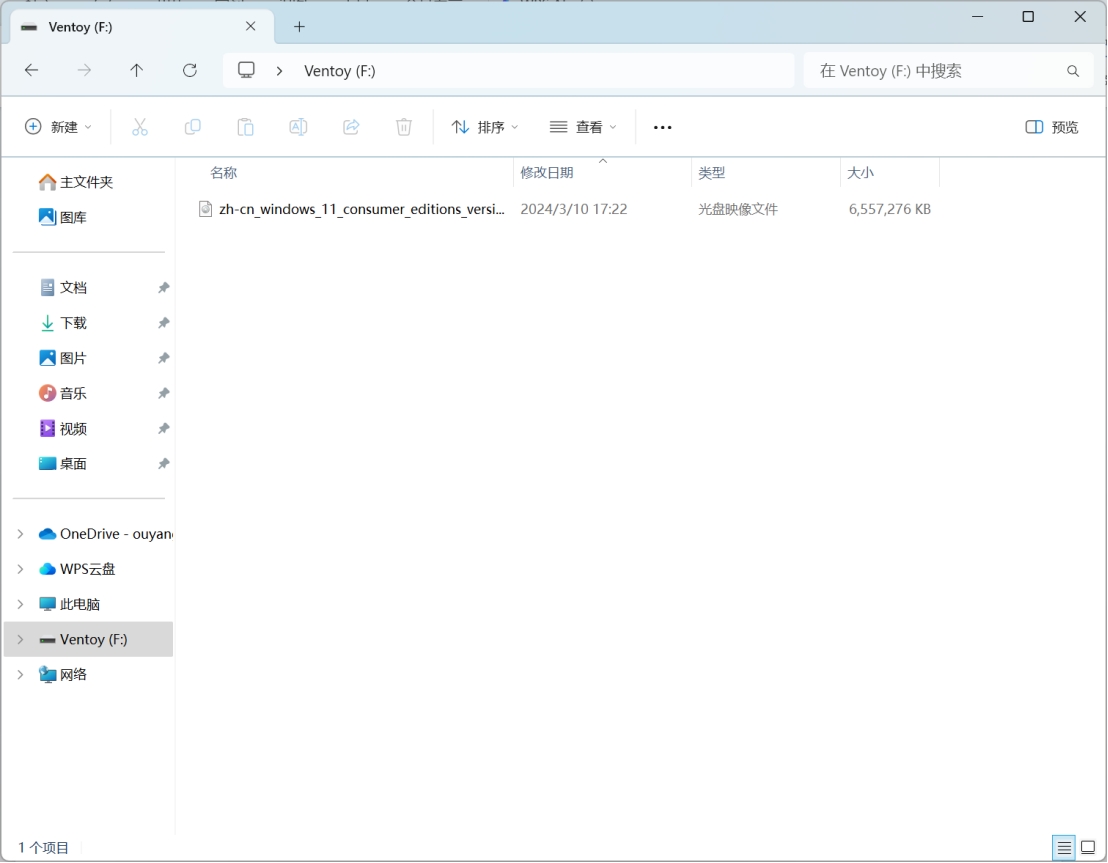Screen dimensions: 1108x863
Task: Go up one folder level
Action: click(x=137, y=71)
